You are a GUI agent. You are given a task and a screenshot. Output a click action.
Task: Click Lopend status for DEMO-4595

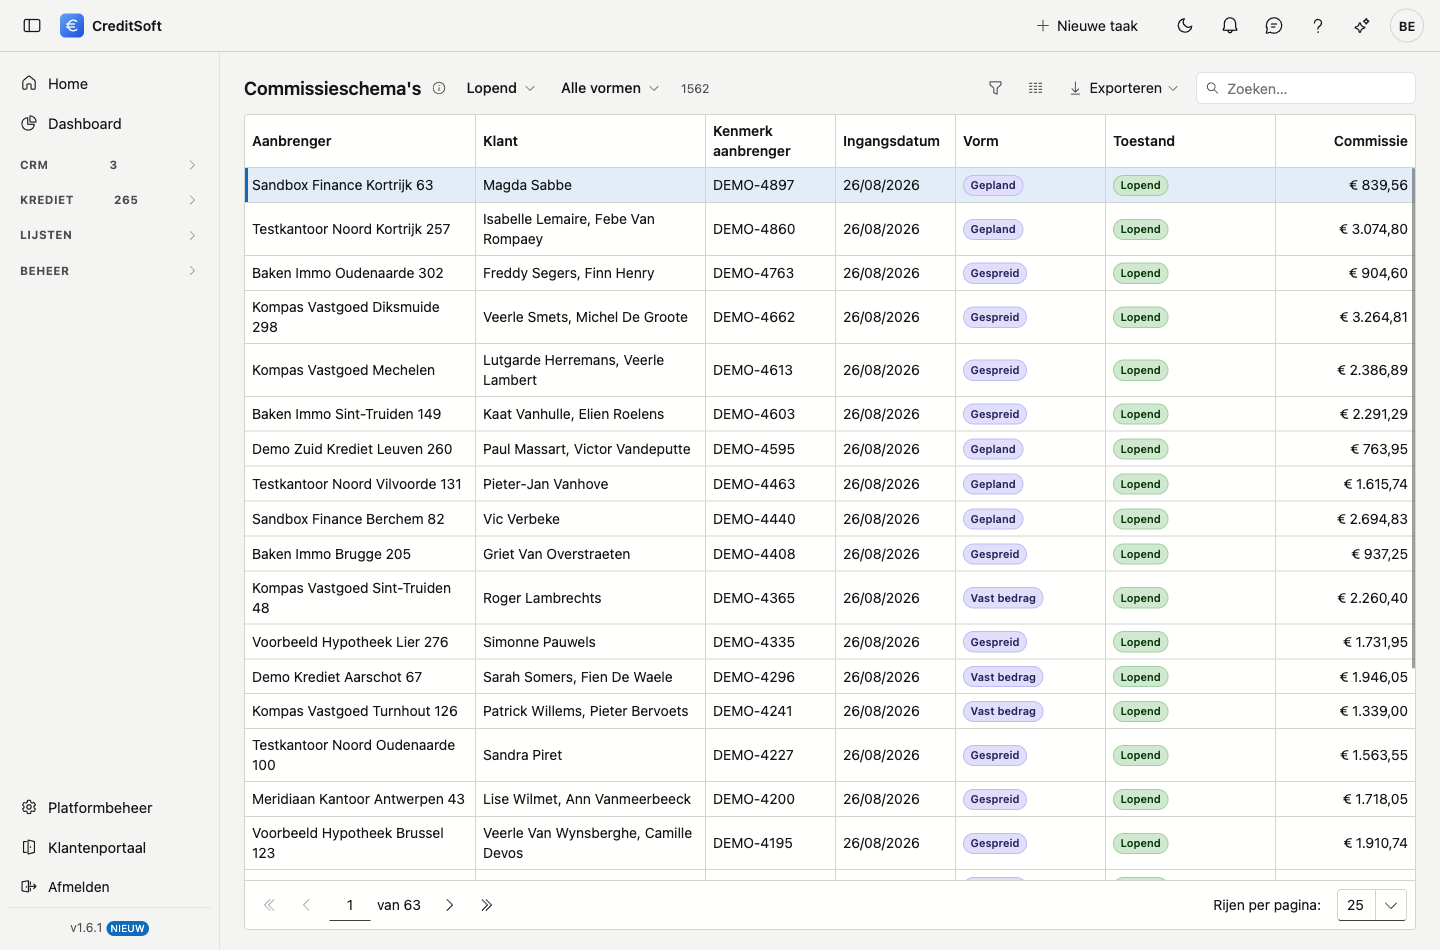pyautogui.click(x=1140, y=449)
